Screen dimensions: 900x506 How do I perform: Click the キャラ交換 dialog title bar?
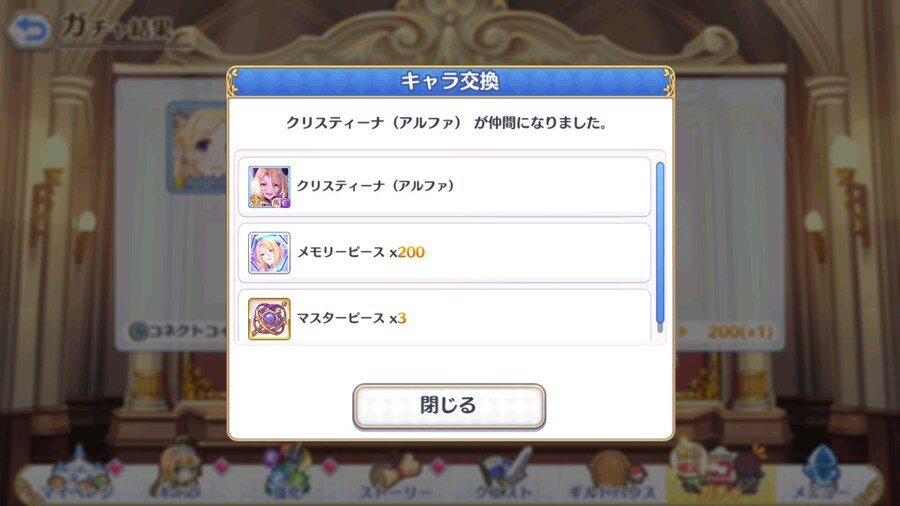click(x=450, y=81)
